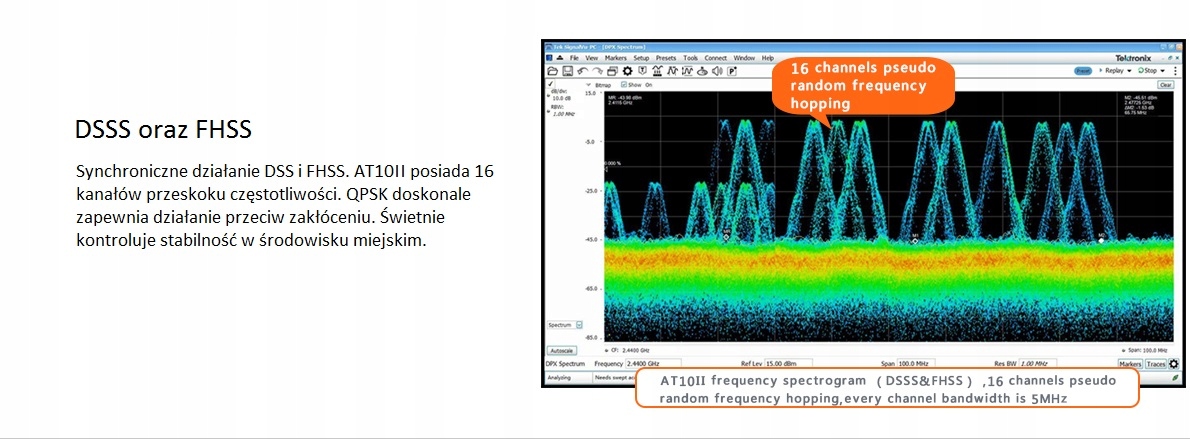This screenshot has height=439, width=1190.
Task: Open the View menu
Action: (591, 58)
